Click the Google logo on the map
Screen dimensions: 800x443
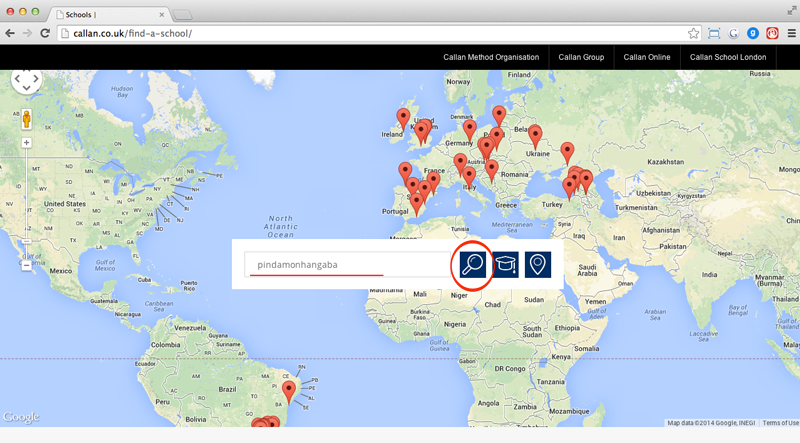21,417
